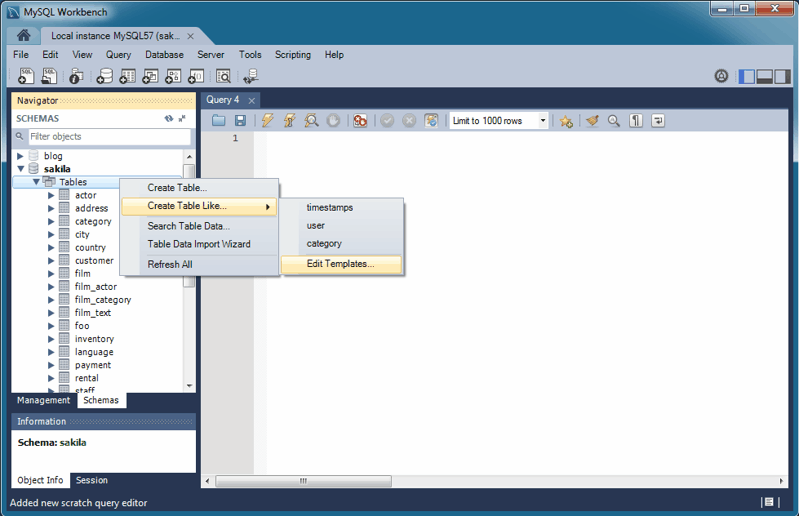Open a SQL script file with folder icon

click(x=219, y=121)
